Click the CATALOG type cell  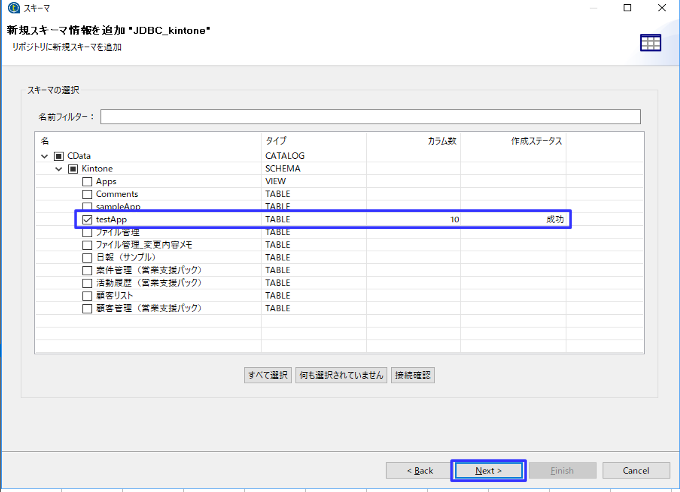point(285,156)
